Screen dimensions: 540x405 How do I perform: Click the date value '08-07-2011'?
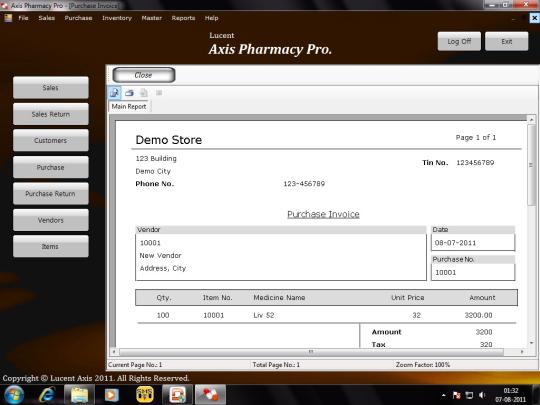click(455, 243)
